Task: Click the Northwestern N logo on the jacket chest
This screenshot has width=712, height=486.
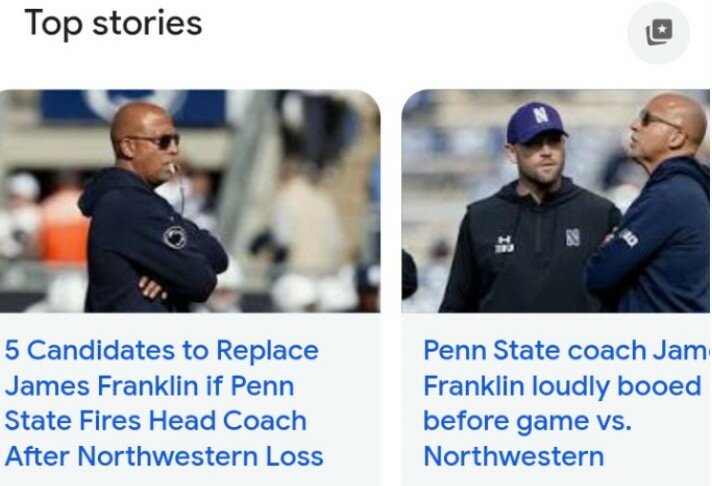Action: coord(573,238)
